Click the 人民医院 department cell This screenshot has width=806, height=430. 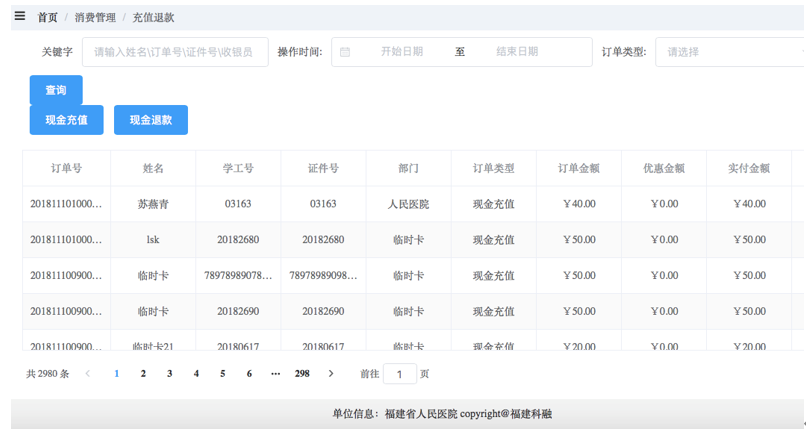tap(409, 204)
